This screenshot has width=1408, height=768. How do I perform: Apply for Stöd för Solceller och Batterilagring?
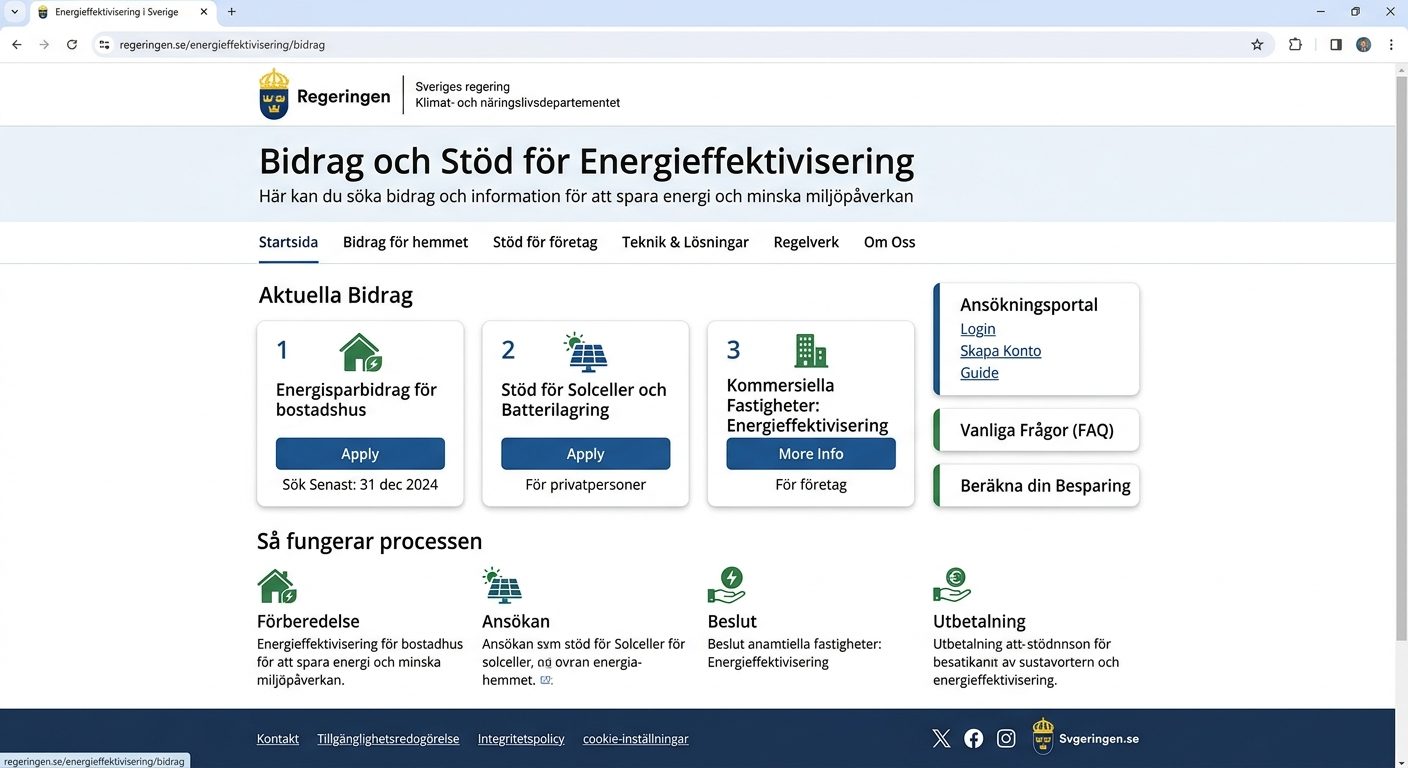click(x=585, y=454)
